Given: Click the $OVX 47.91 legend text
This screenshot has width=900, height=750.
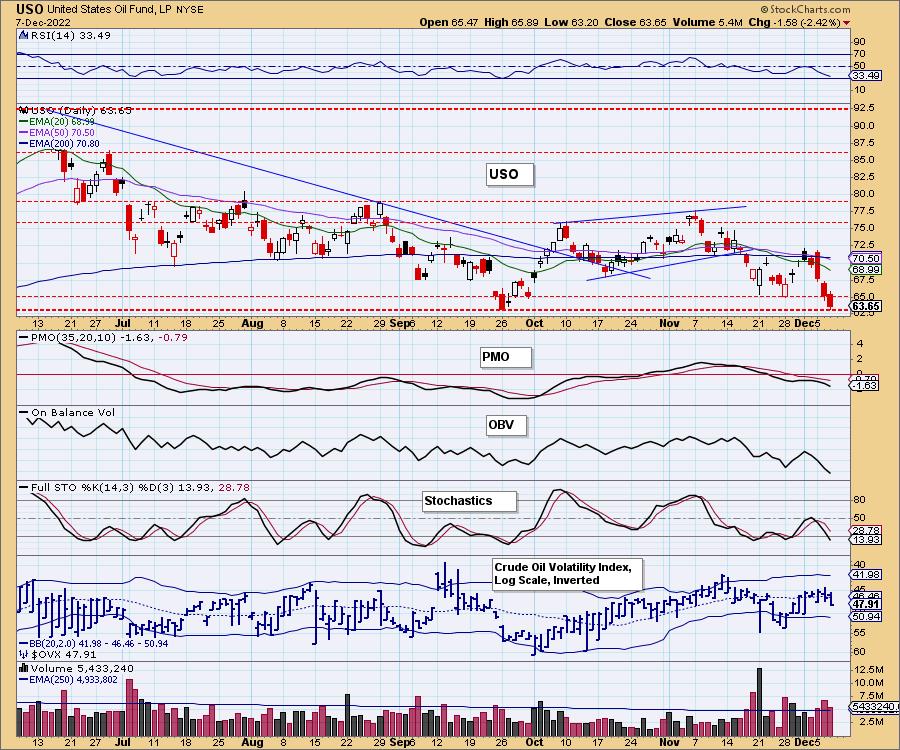Looking at the screenshot, I should pyautogui.click(x=58, y=654).
